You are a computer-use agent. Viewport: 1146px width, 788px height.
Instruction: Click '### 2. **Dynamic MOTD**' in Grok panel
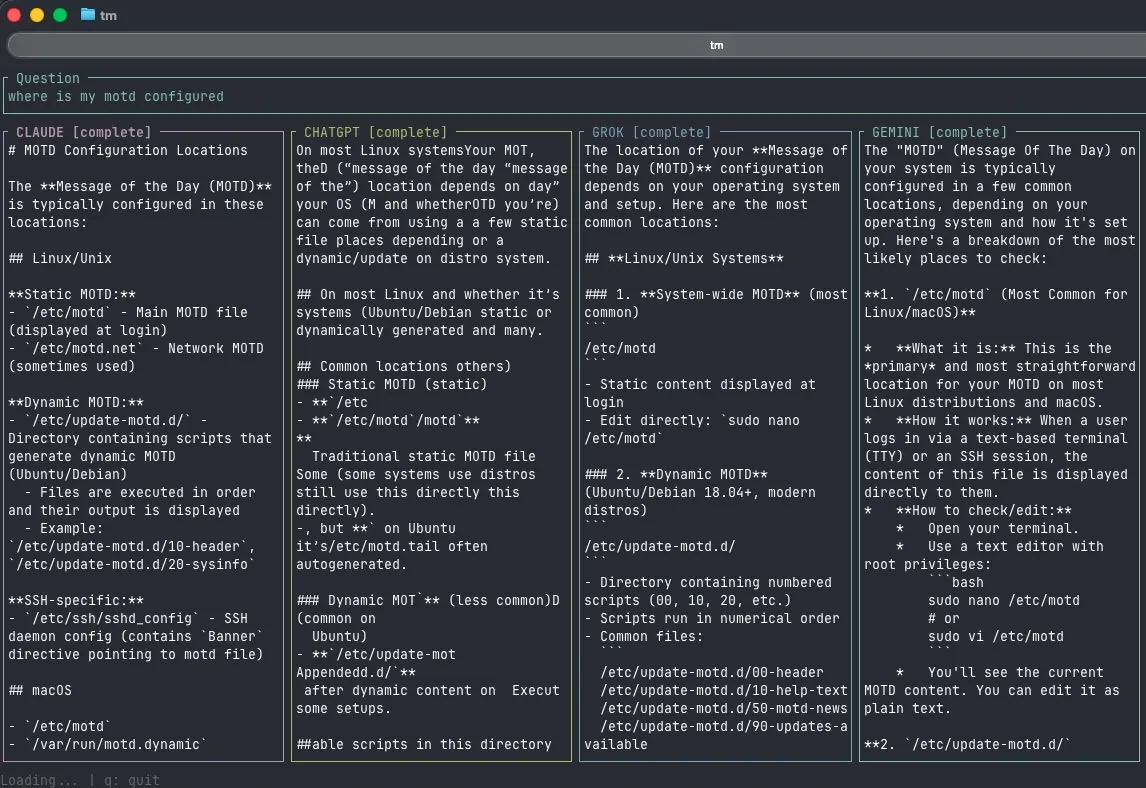[x=676, y=475]
